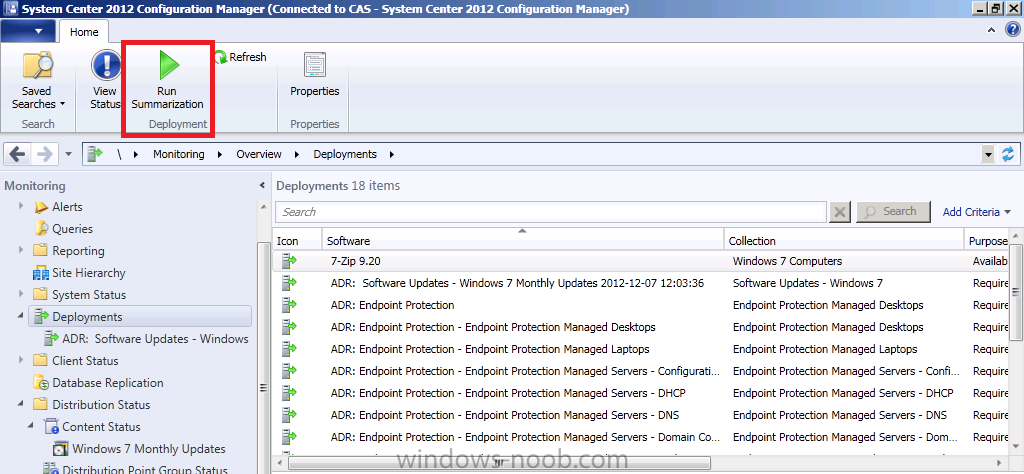Select Site Hierarchy in the tree
1024x474 pixels.
(x=89, y=273)
